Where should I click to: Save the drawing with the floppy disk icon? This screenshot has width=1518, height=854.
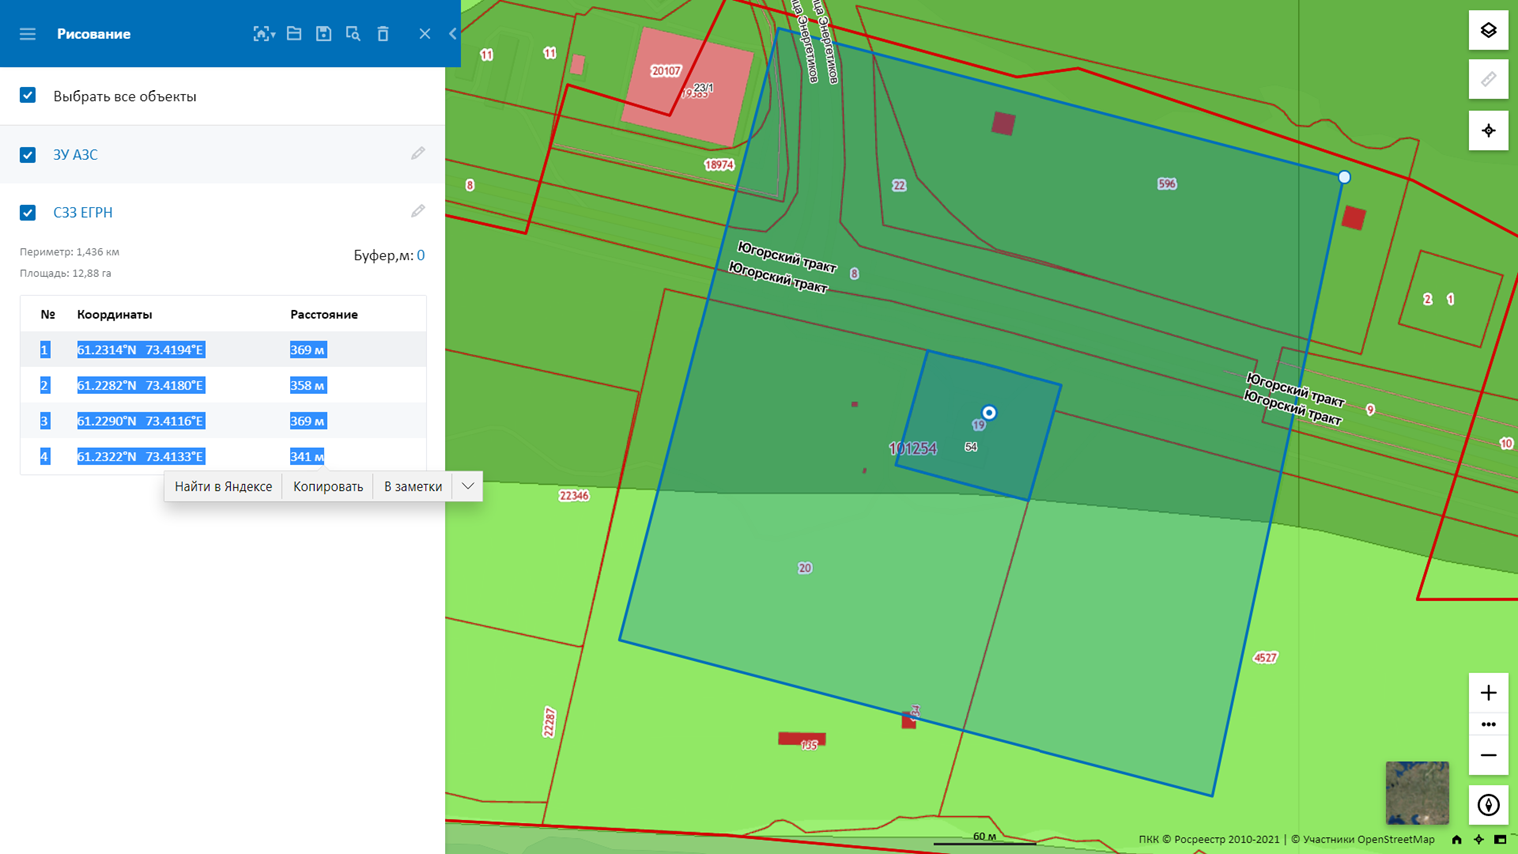[323, 34]
